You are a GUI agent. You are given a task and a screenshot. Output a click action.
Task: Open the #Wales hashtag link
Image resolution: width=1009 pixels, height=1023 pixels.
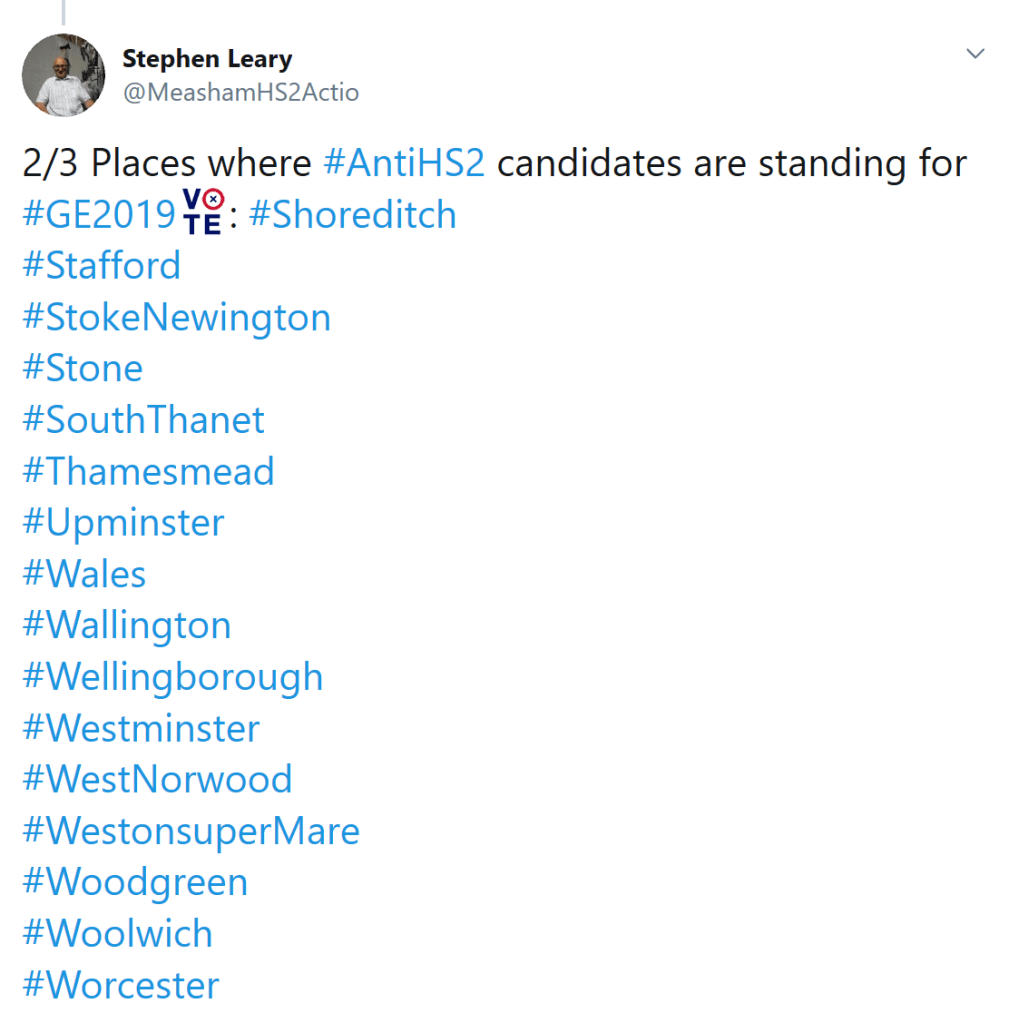click(x=84, y=574)
